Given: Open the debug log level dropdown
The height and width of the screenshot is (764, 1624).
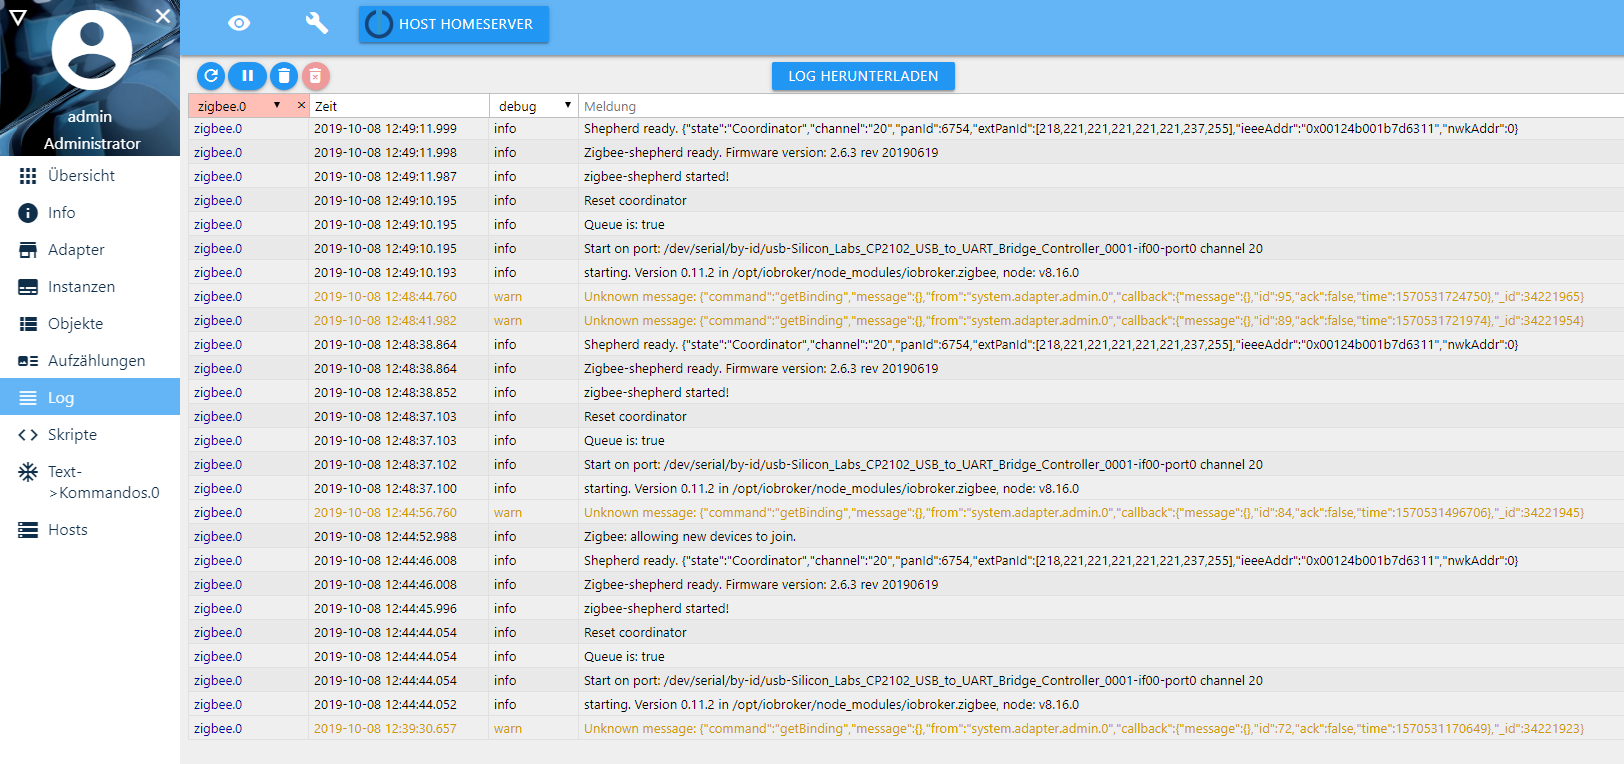Looking at the screenshot, I should tap(534, 106).
